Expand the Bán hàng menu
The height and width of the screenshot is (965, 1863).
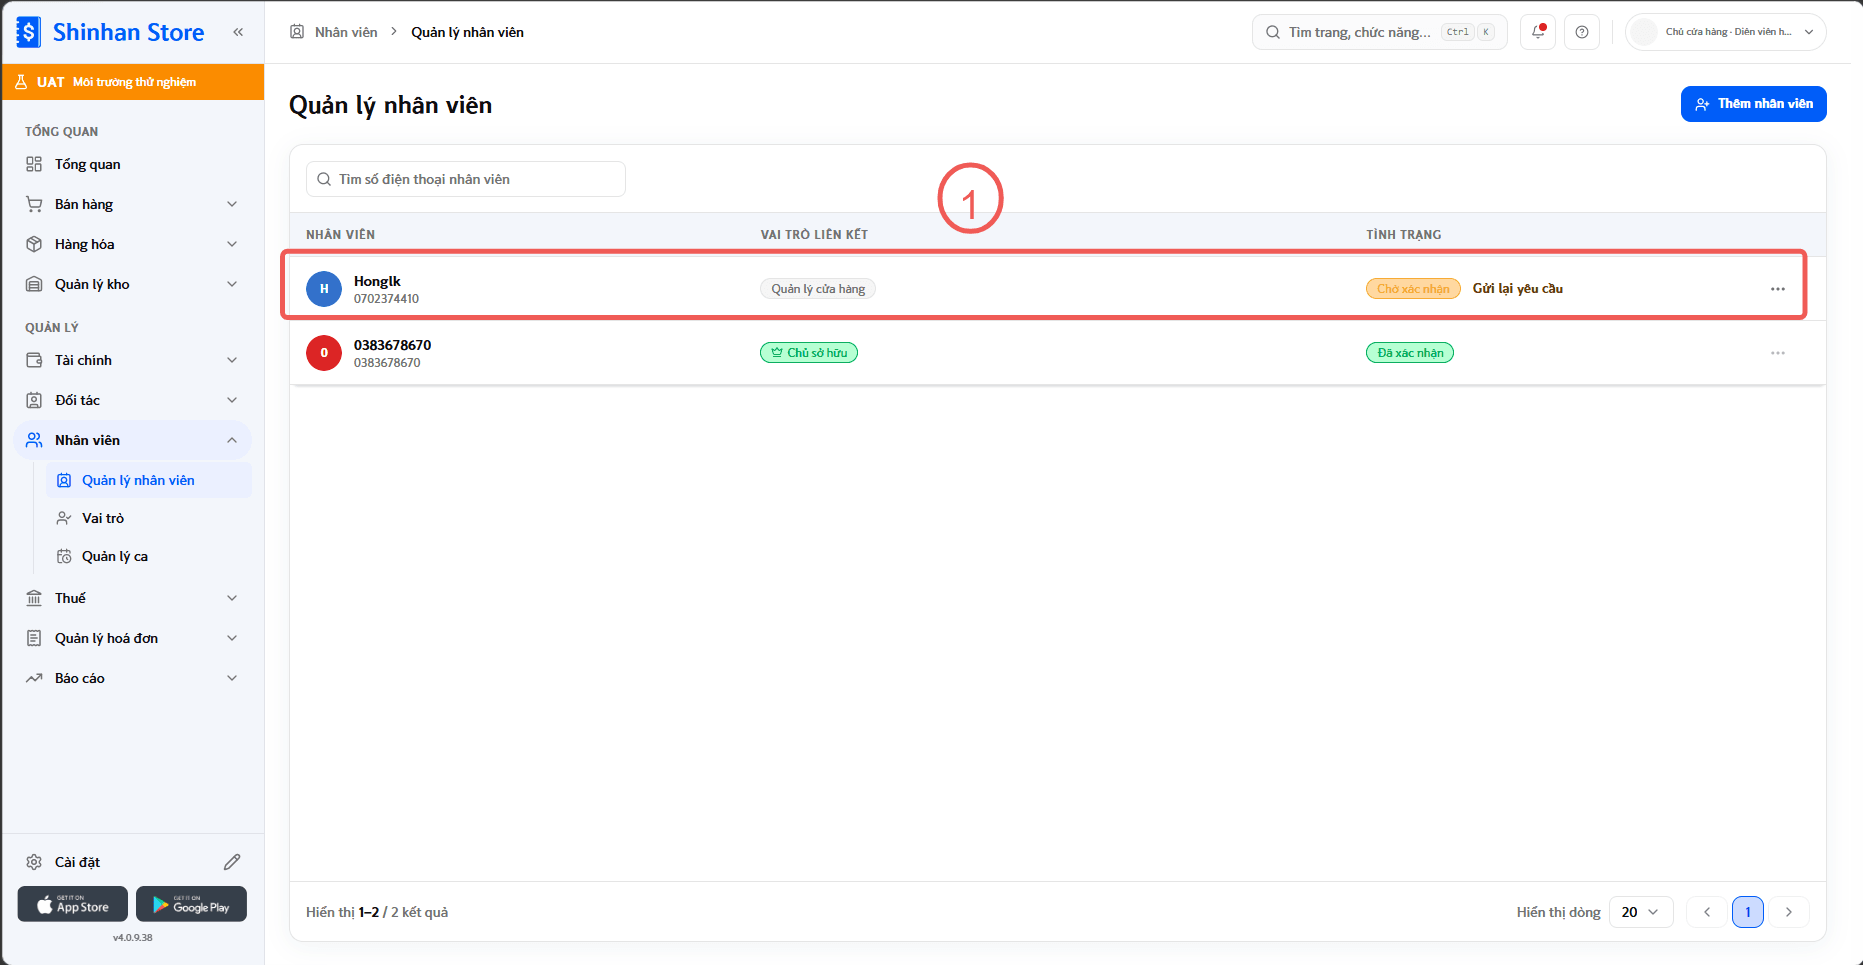pos(133,204)
